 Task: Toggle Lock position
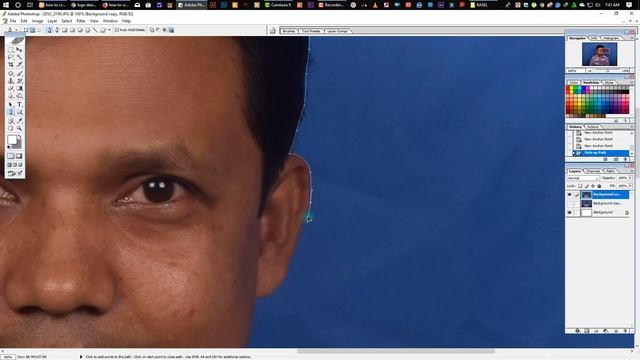point(593,186)
